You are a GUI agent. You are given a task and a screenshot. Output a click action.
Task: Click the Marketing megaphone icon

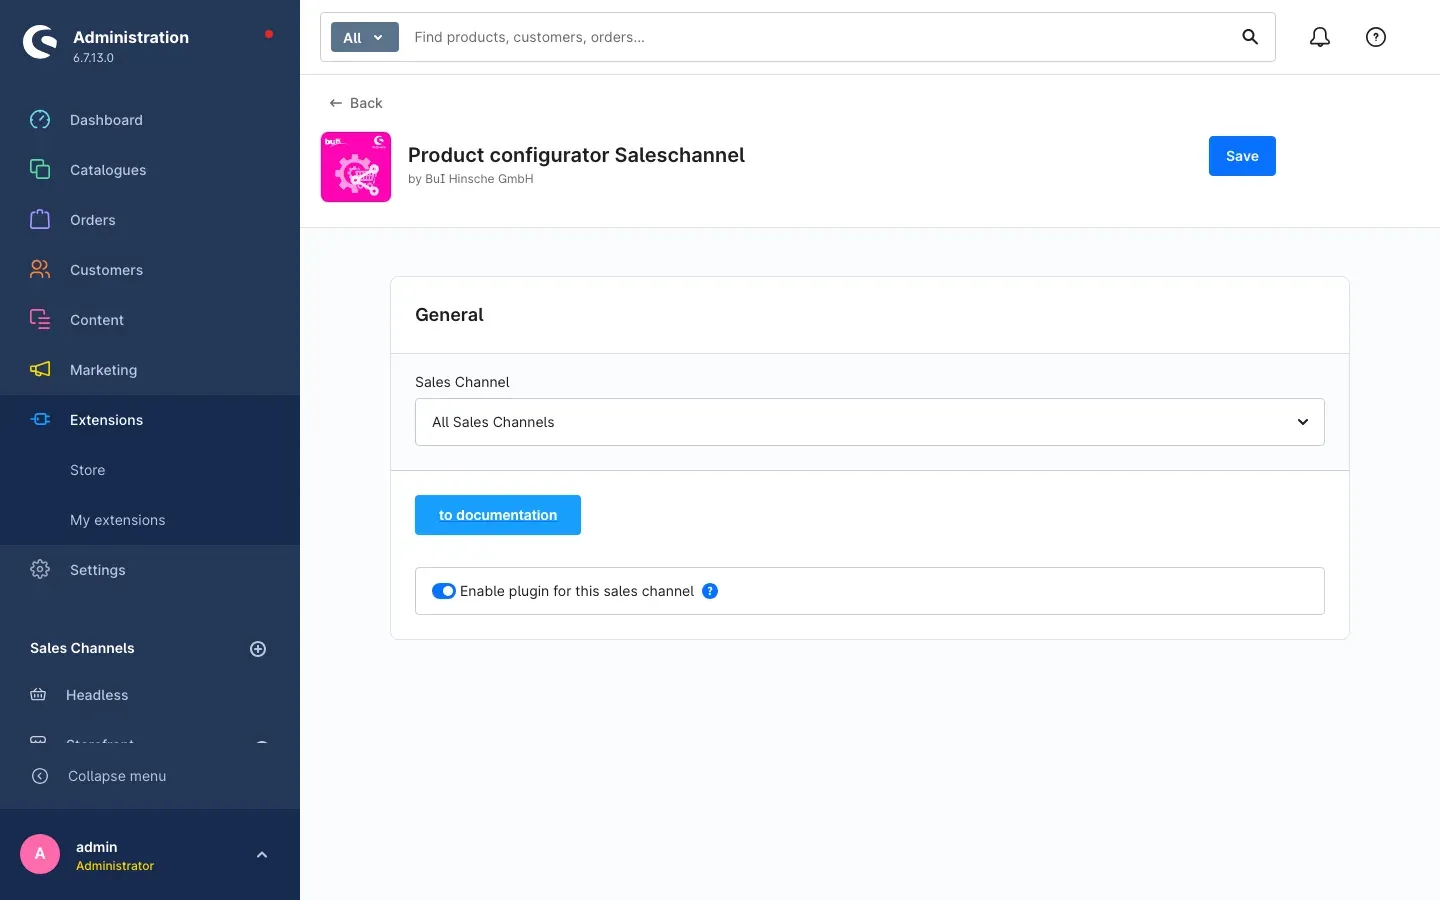pos(40,370)
